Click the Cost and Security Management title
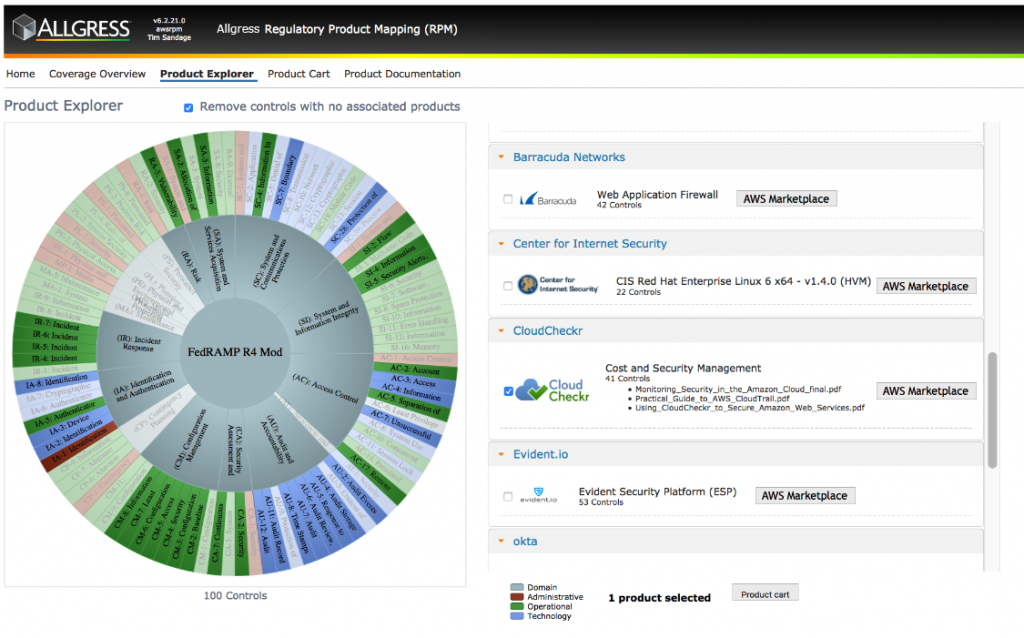 coord(683,368)
